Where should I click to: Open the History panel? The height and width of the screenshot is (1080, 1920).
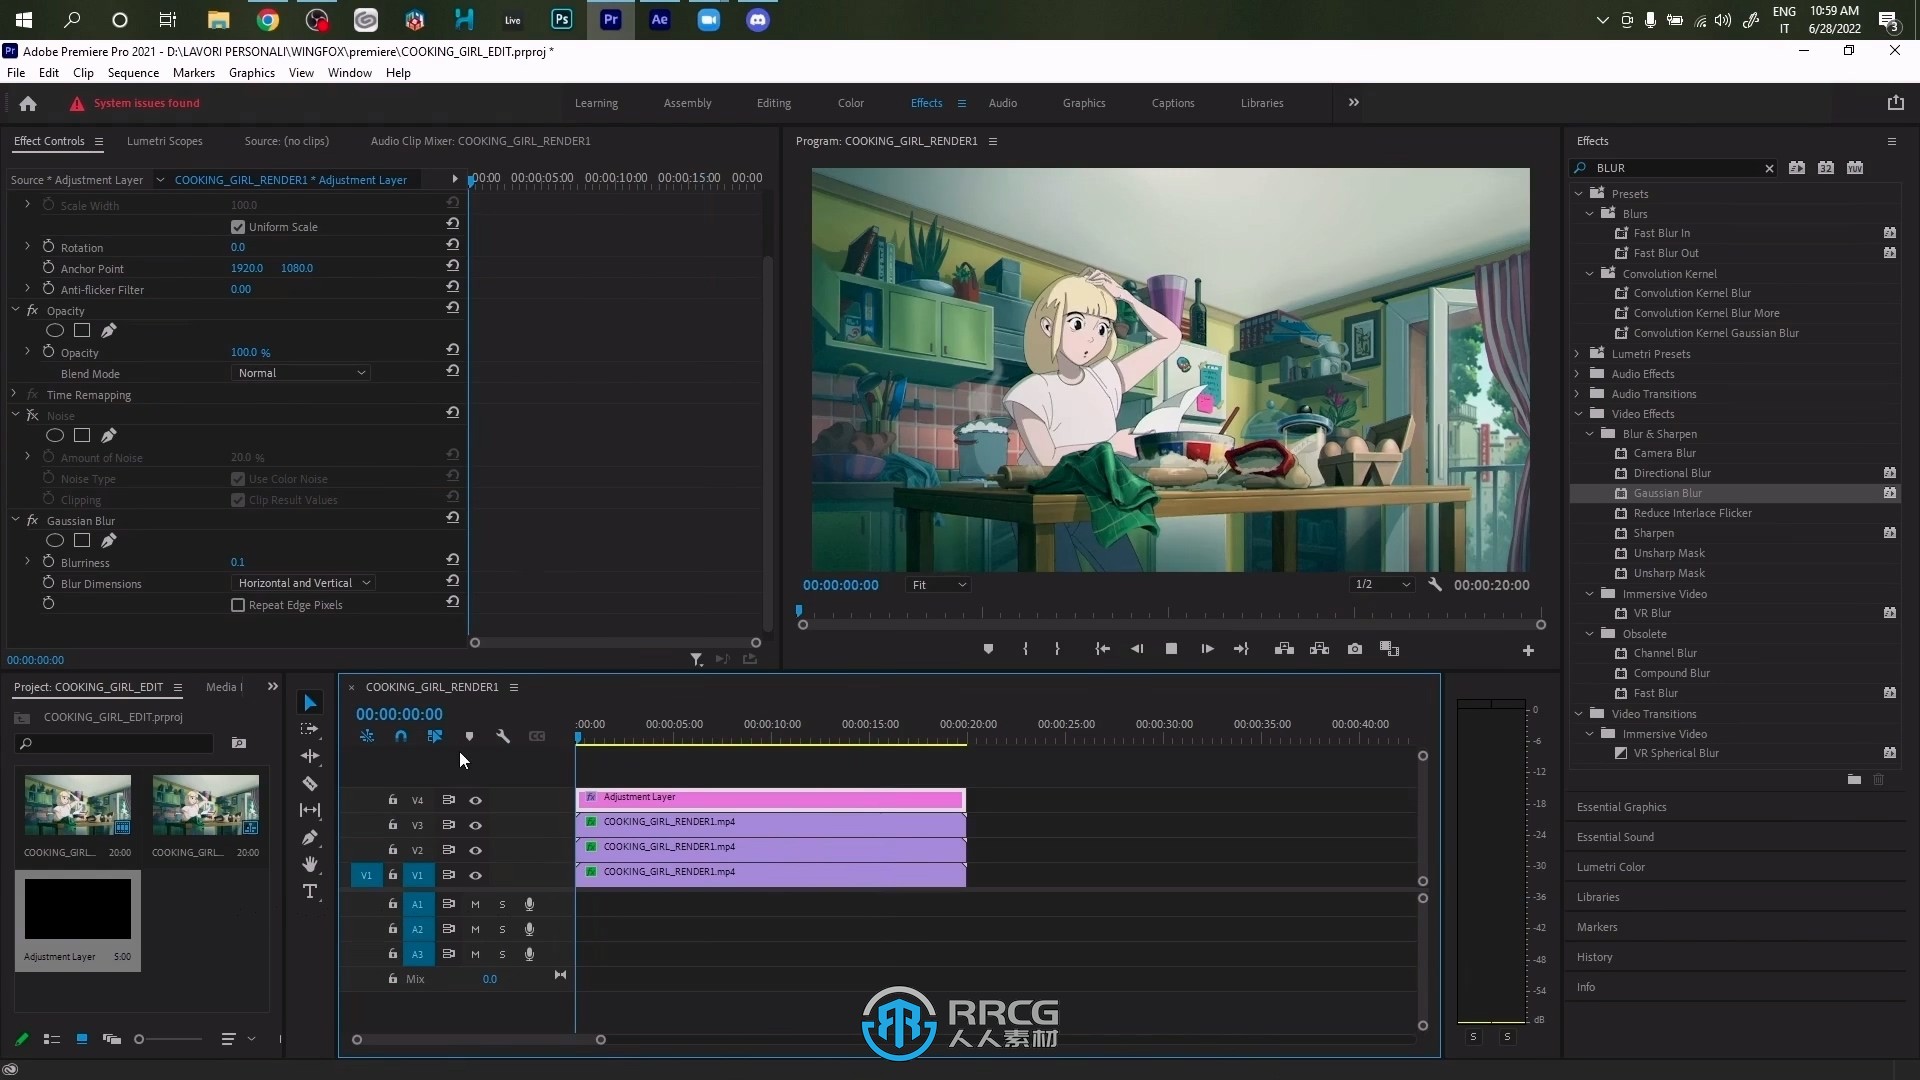pyautogui.click(x=1594, y=957)
